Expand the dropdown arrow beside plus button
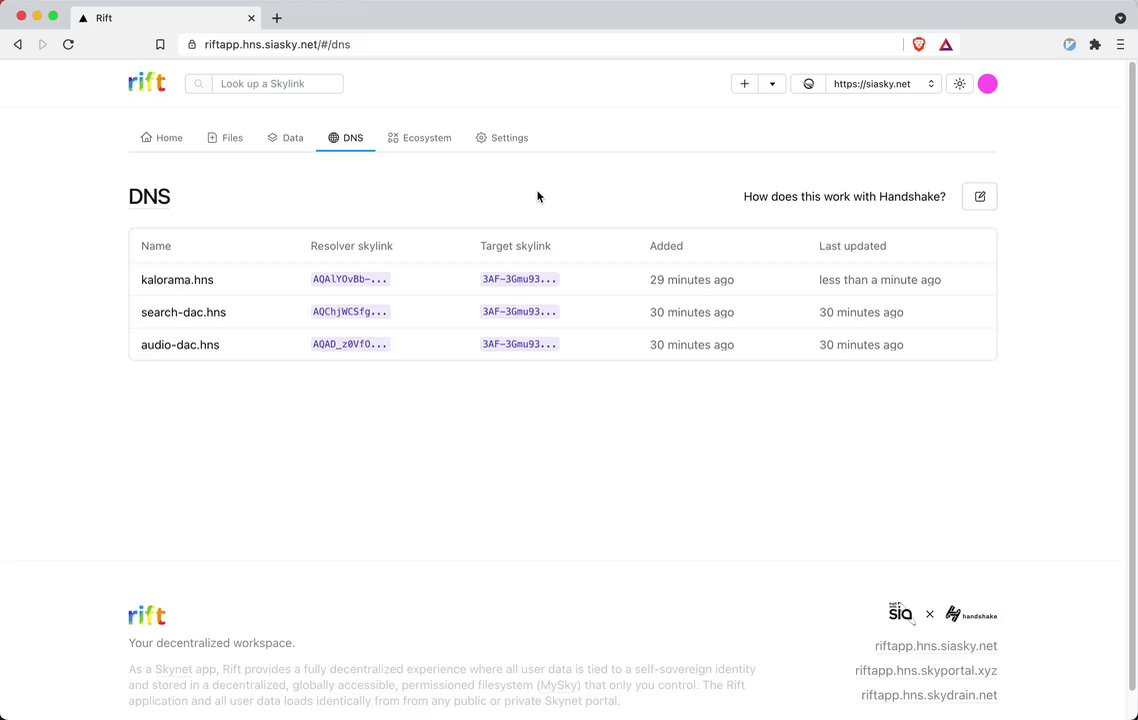The height and width of the screenshot is (720, 1138). pos(772,84)
